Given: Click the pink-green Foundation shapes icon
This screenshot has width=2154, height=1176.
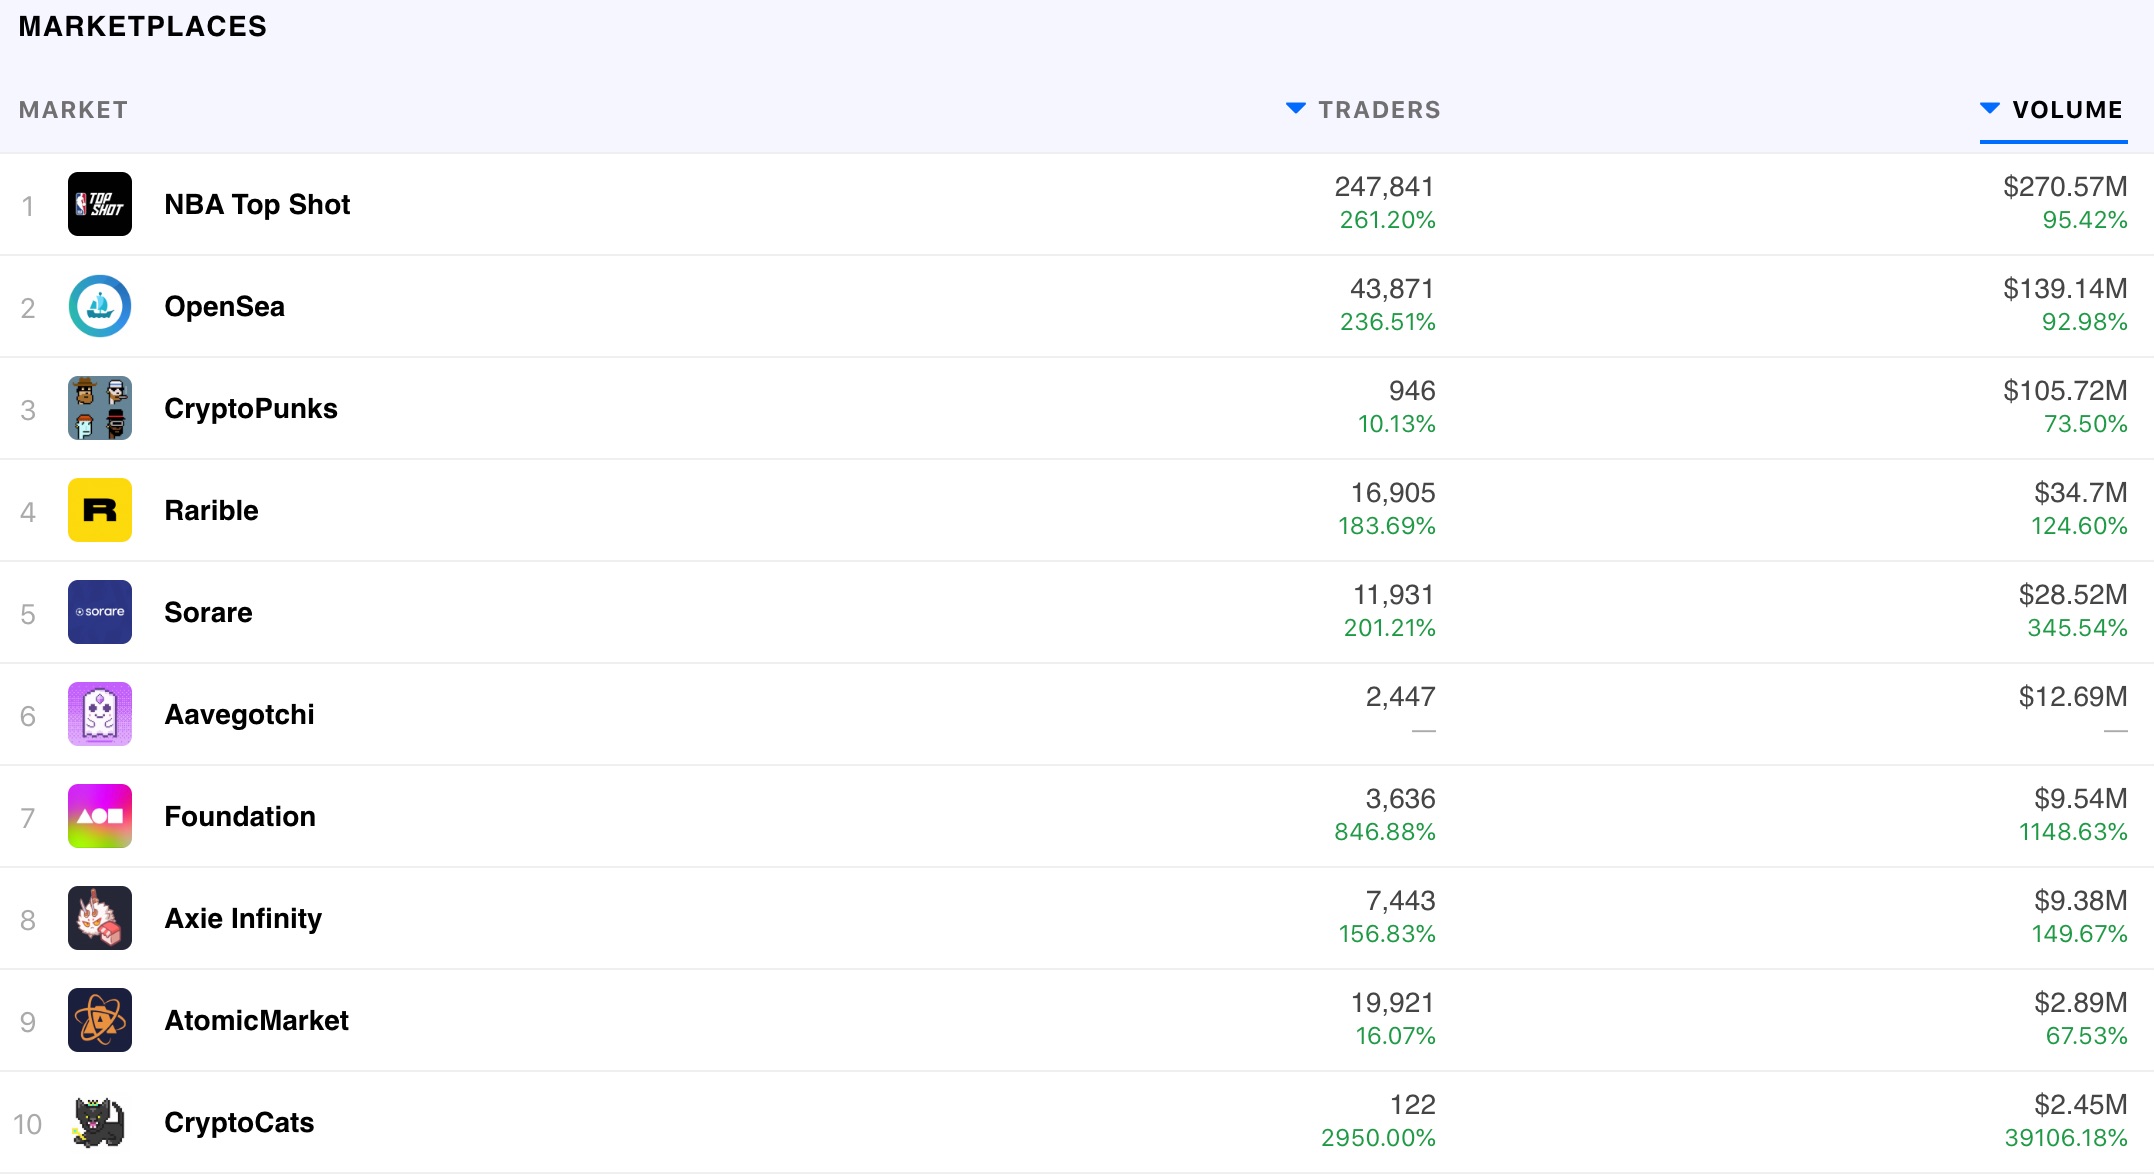Looking at the screenshot, I should click(99, 816).
